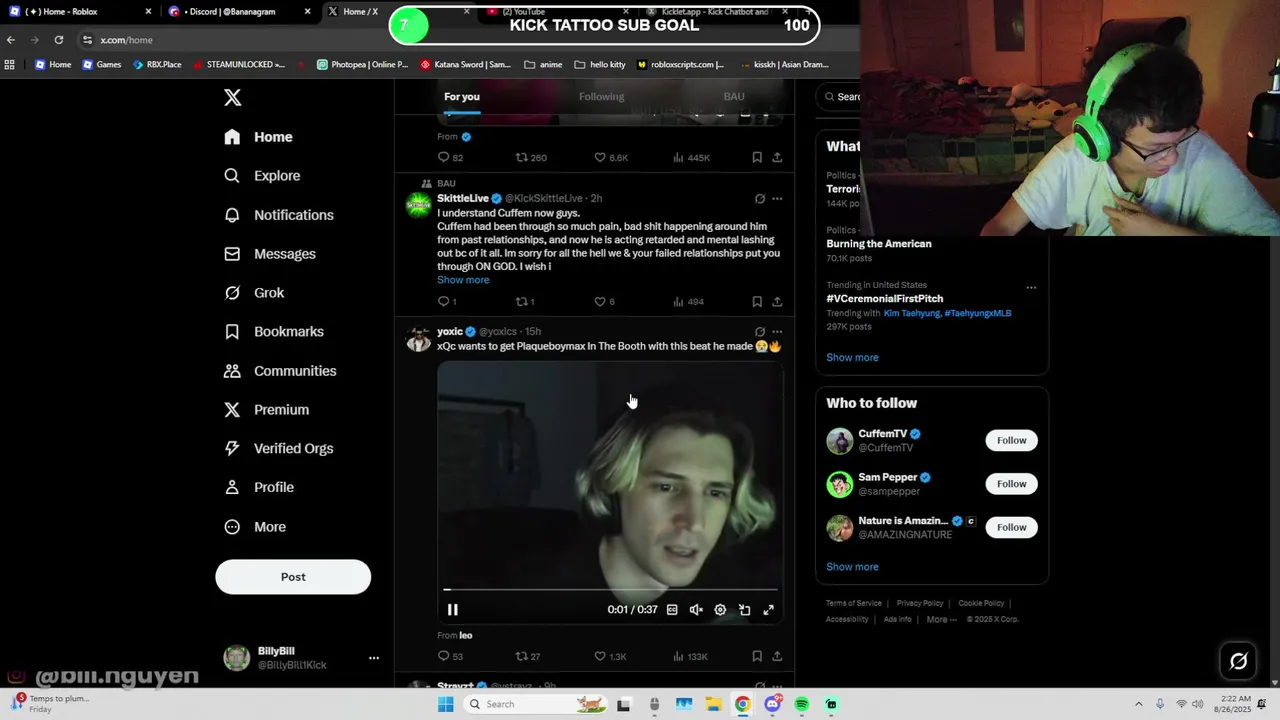Expand Show more on SkittleLive post

point(463,280)
